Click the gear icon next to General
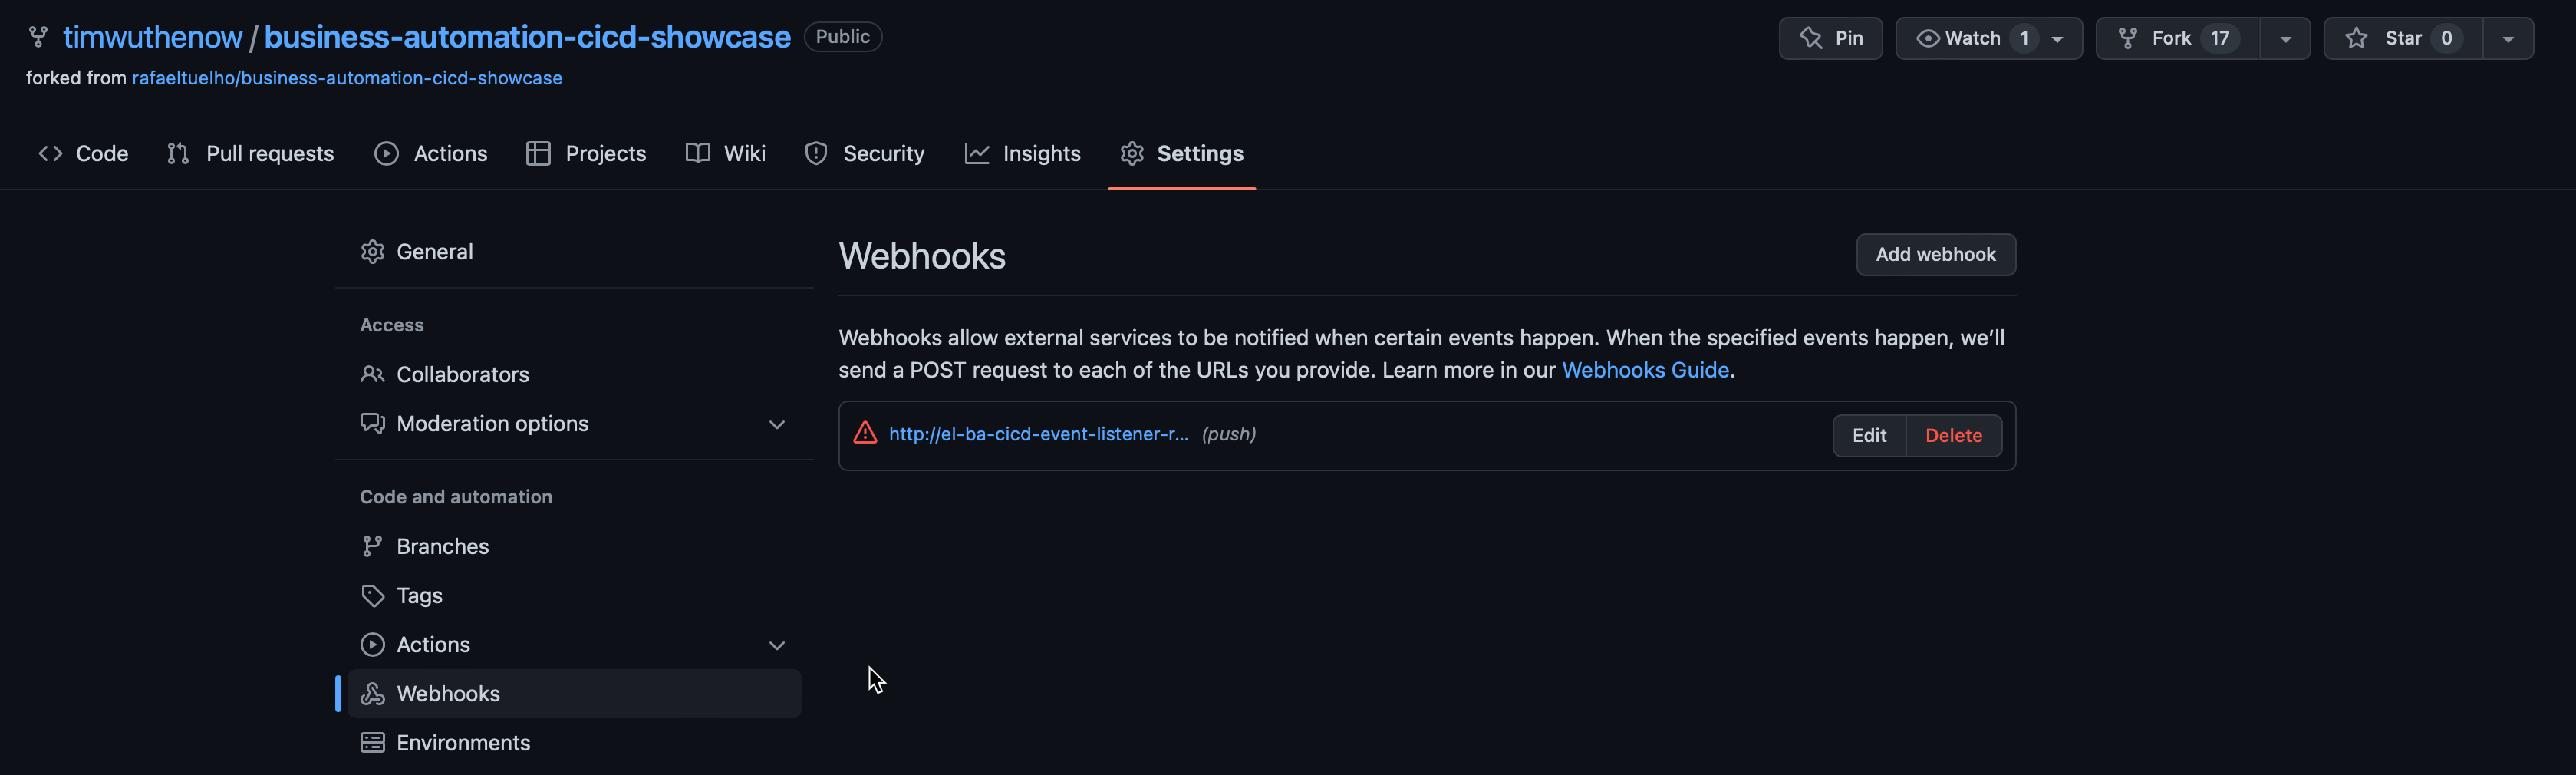The image size is (2576, 775). click(373, 252)
